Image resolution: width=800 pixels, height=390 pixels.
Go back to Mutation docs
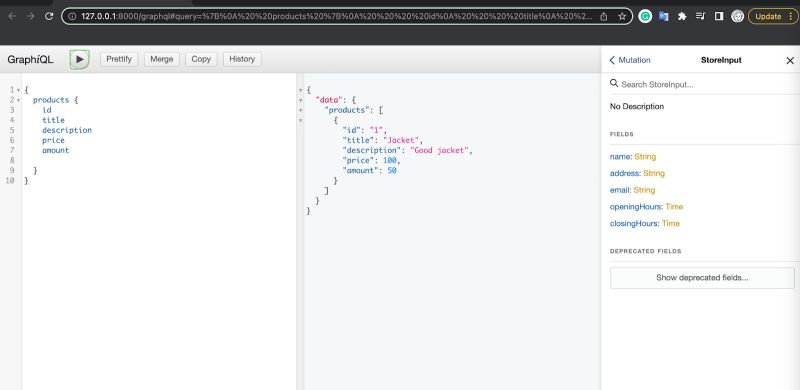(x=630, y=60)
